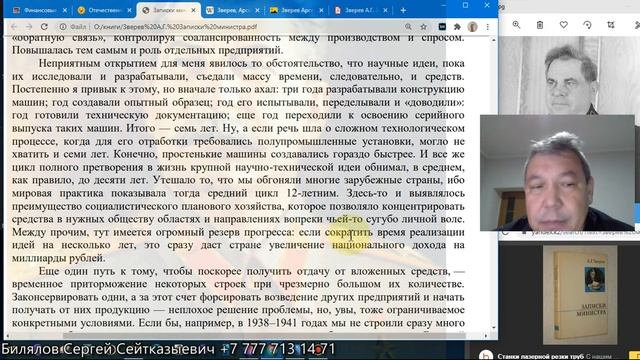Close the Записки мин tab
The width and height of the screenshot is (640, 360).
(193, 11)
